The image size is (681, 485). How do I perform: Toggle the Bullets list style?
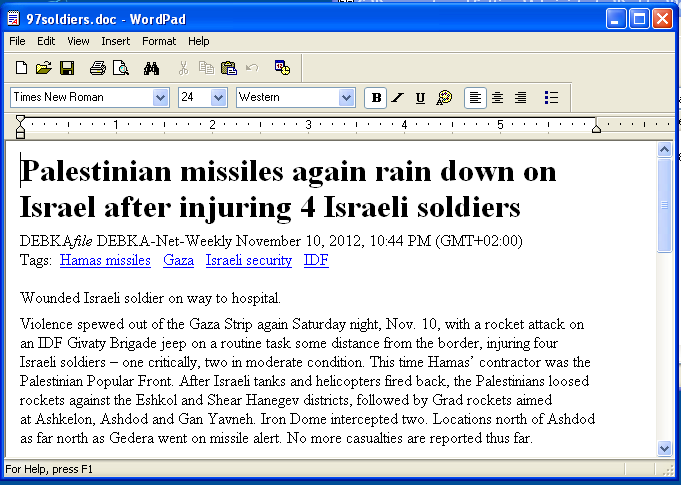[551, 98]
